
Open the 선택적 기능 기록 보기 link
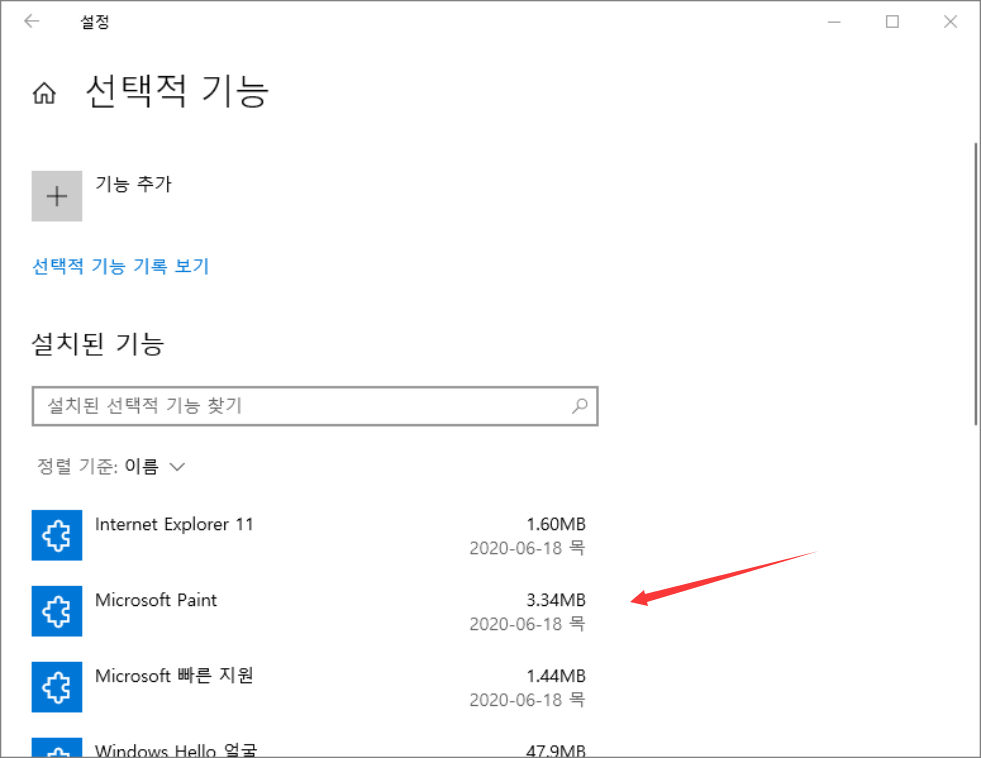pyautogui.click(x=120, y=266)
